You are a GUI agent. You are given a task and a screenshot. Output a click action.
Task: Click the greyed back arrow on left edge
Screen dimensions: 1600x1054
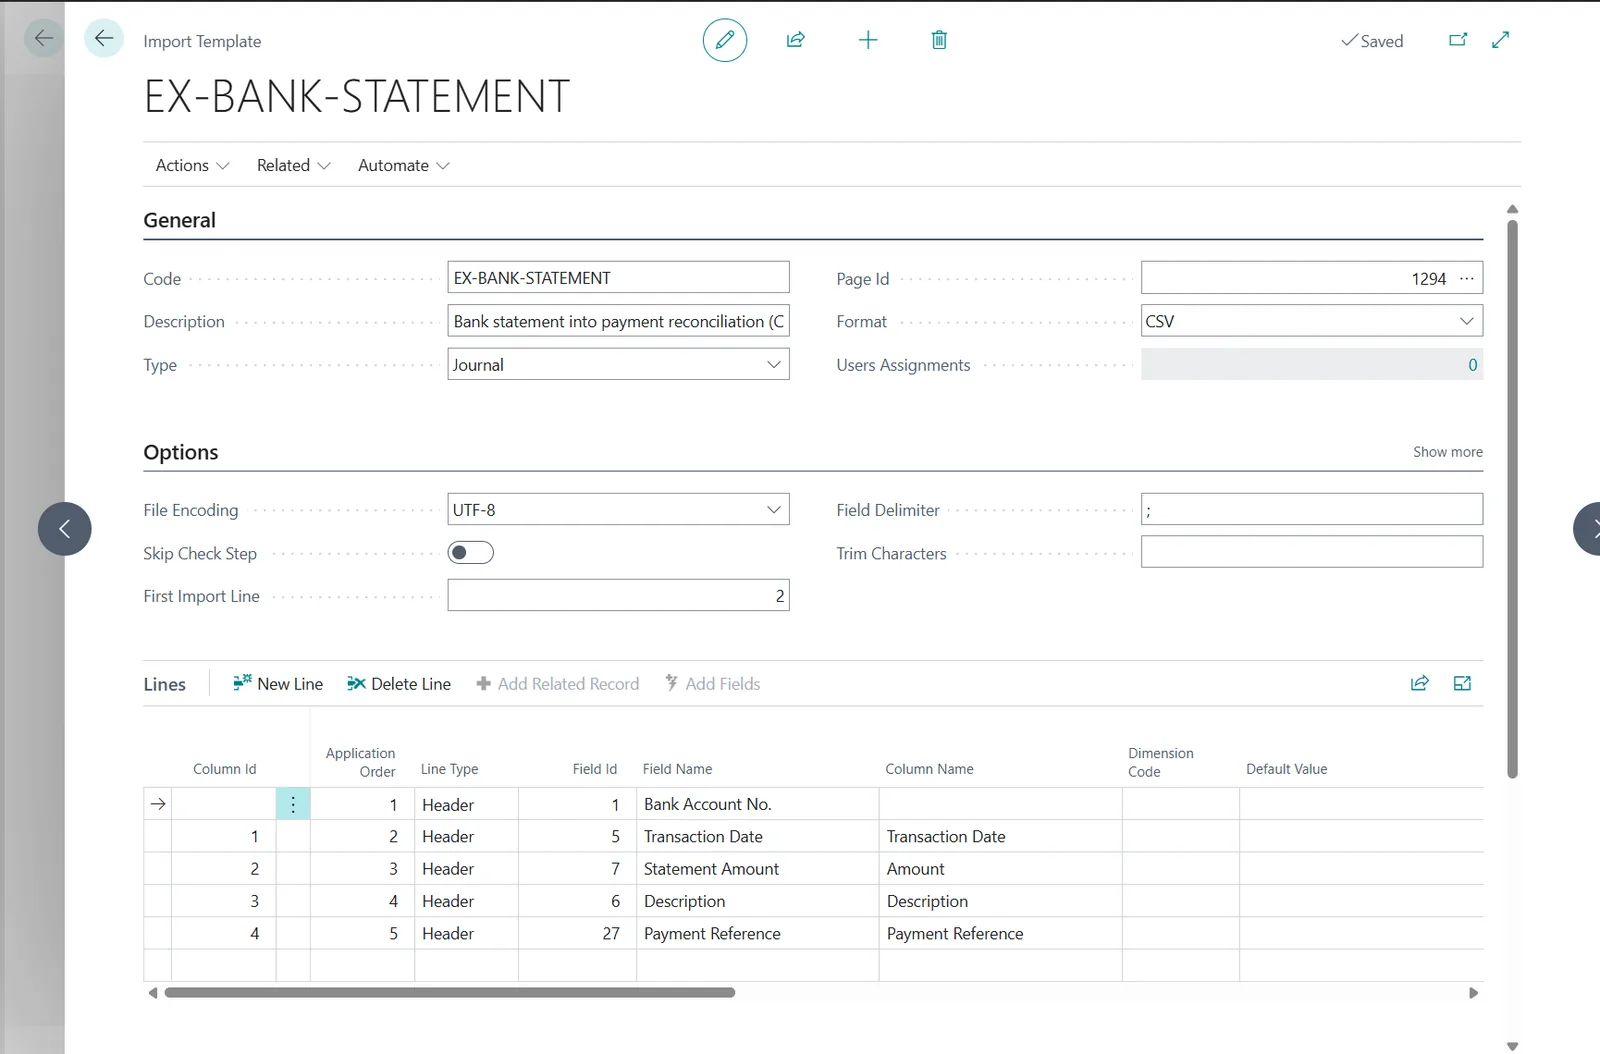pyautogui.click(x=43, y=39)
